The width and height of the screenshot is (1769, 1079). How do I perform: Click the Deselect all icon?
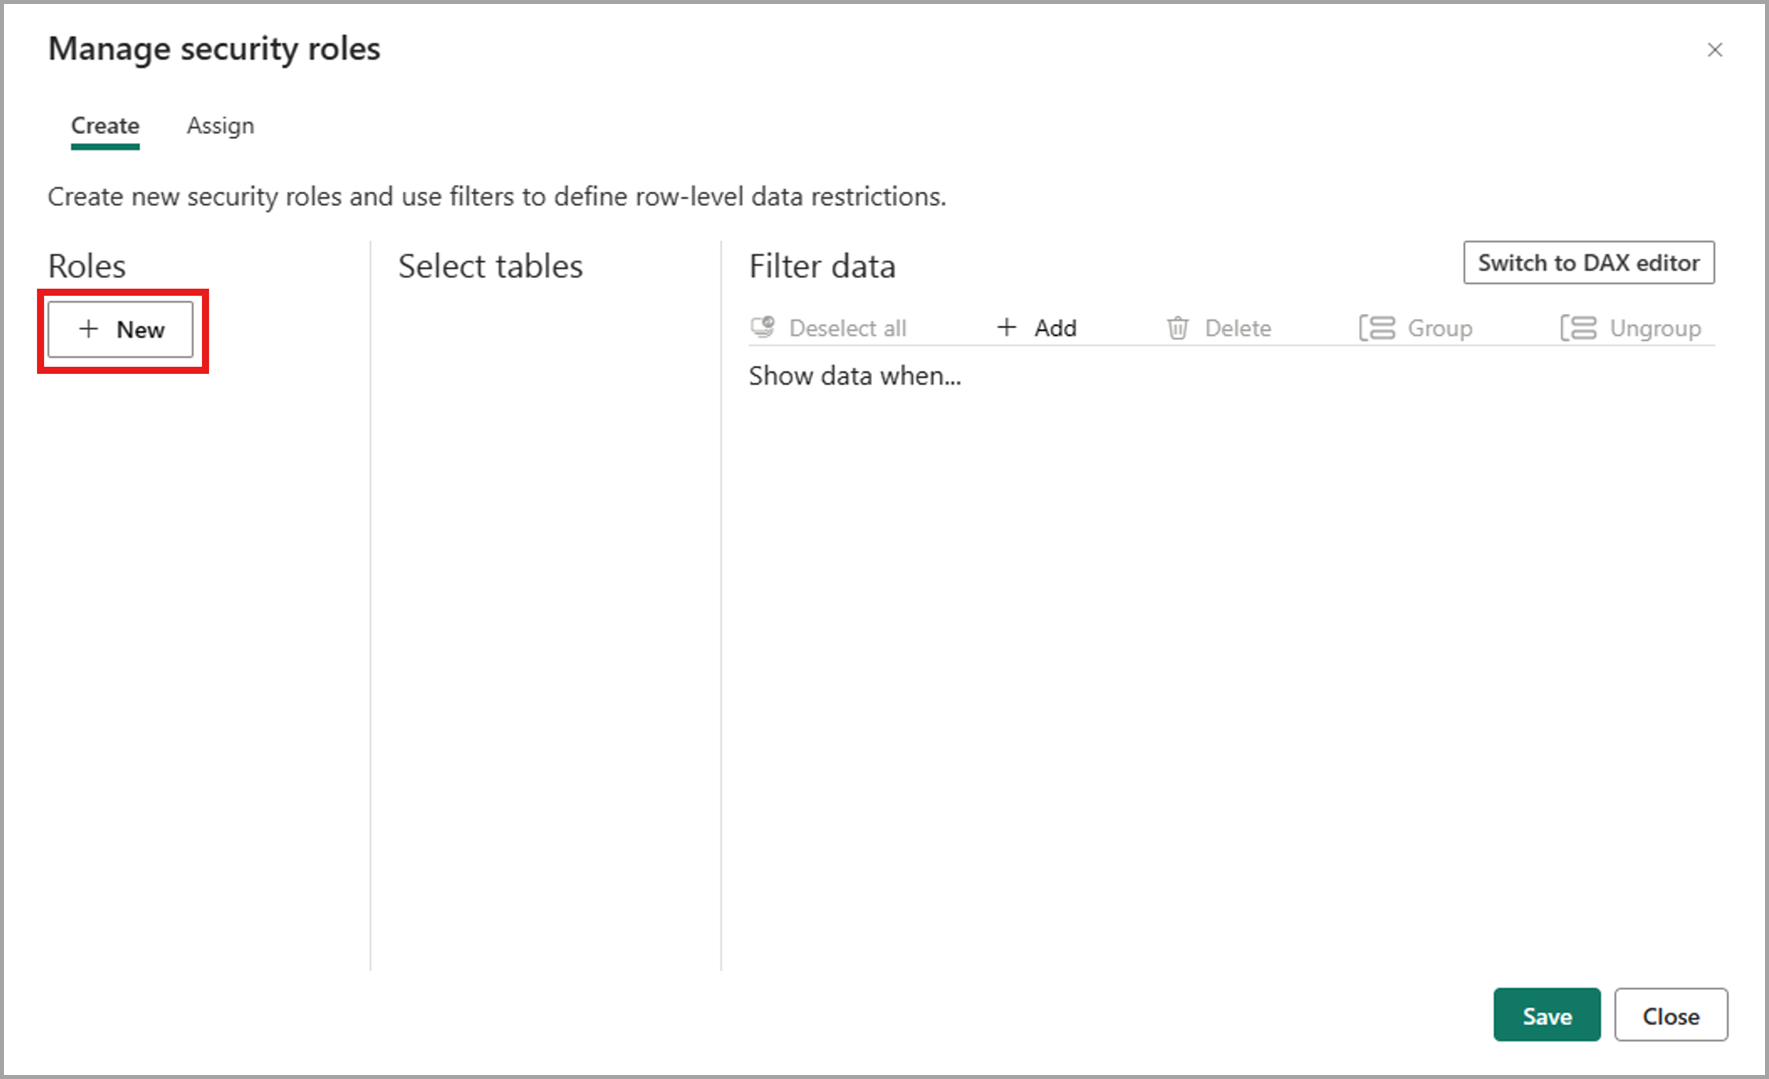coord(763,327)
